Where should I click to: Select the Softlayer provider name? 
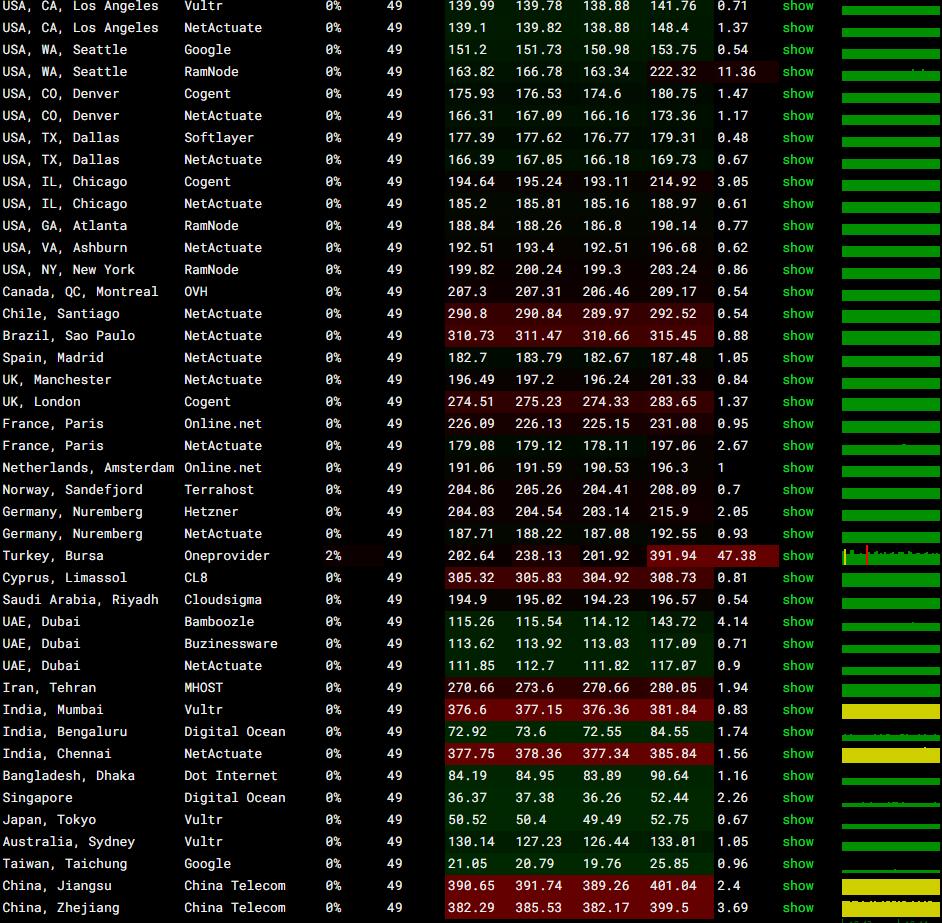(219, 138)
